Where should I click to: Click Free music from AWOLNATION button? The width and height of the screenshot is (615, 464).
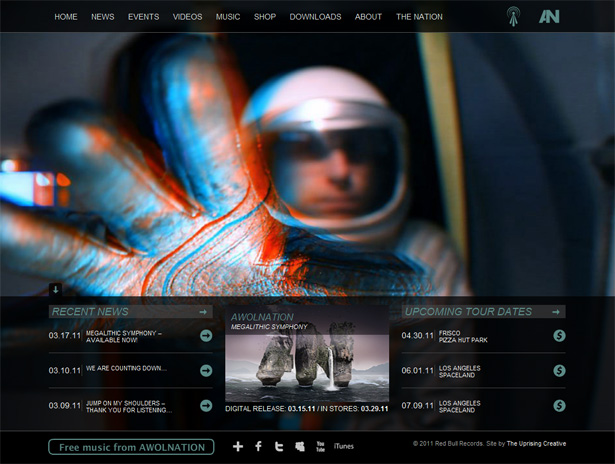[131, 447]
